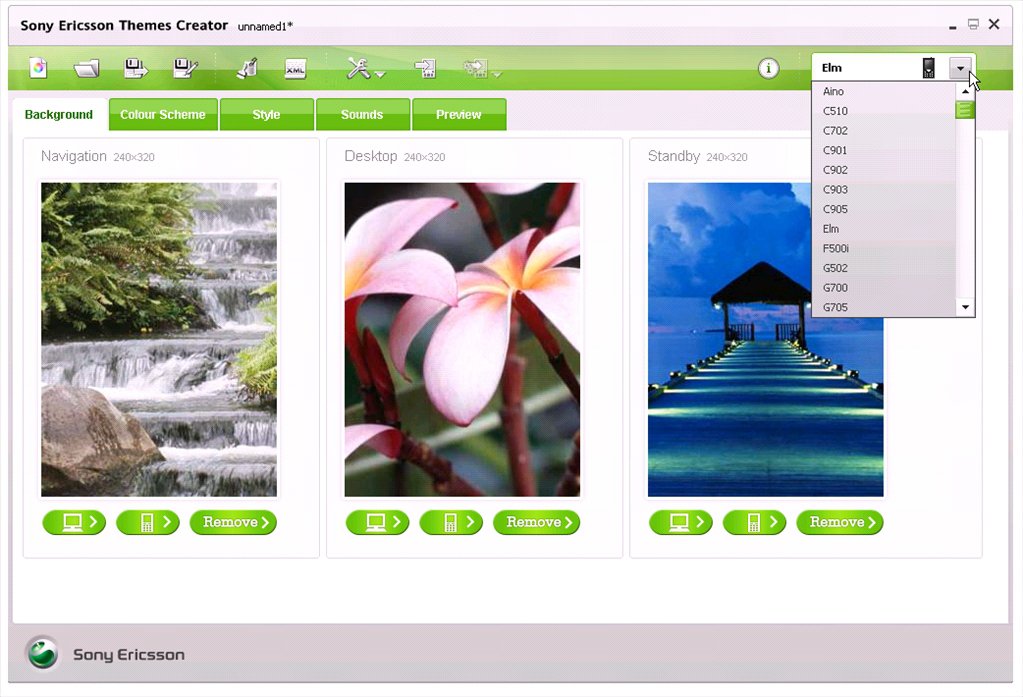Close the Themes Creator window
Screen dimensions: 1023x697
click(994, 24)
